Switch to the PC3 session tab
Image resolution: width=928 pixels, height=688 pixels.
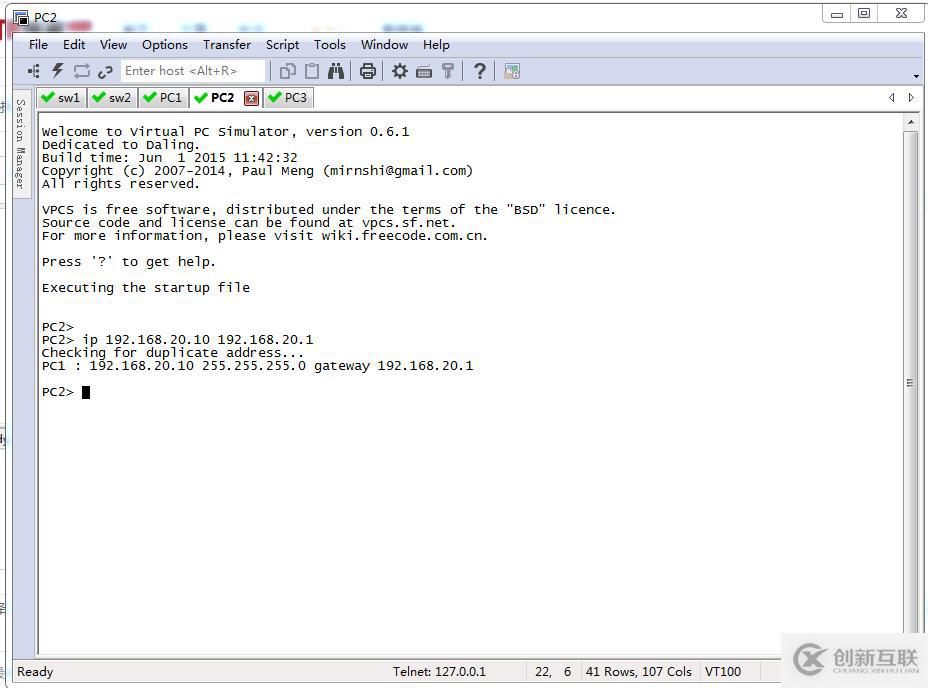[x=288, y=98]
